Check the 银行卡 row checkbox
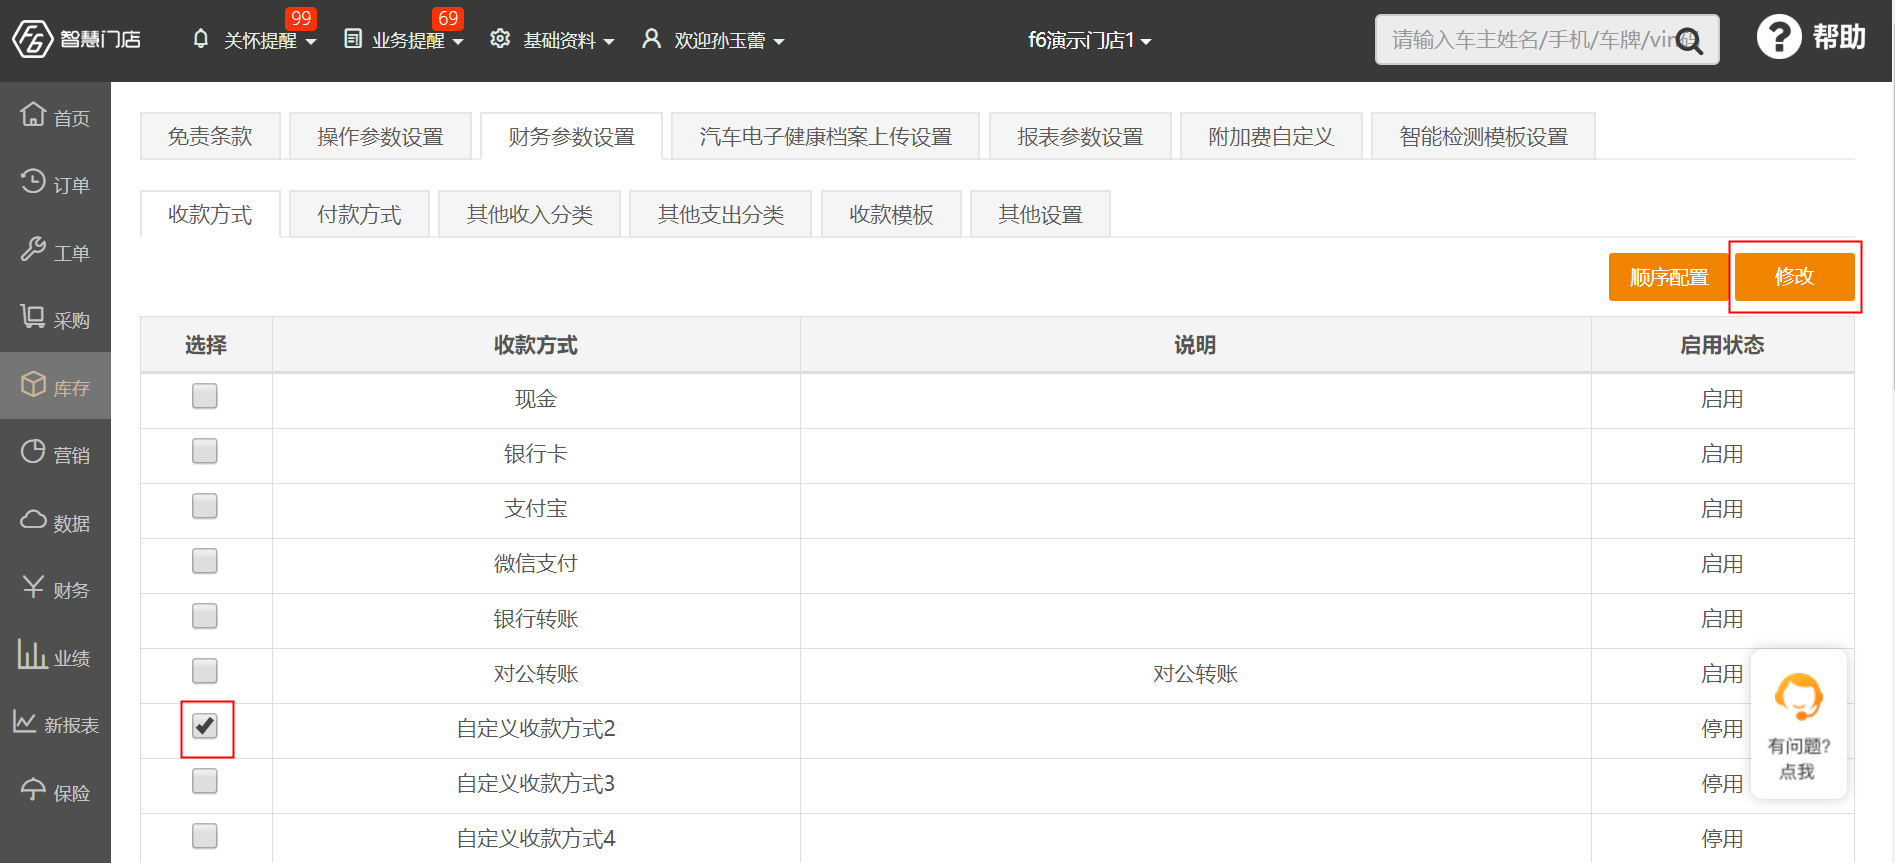Image resolution: width=1895 pixels, height=863 pixels. tap(205, 451)
